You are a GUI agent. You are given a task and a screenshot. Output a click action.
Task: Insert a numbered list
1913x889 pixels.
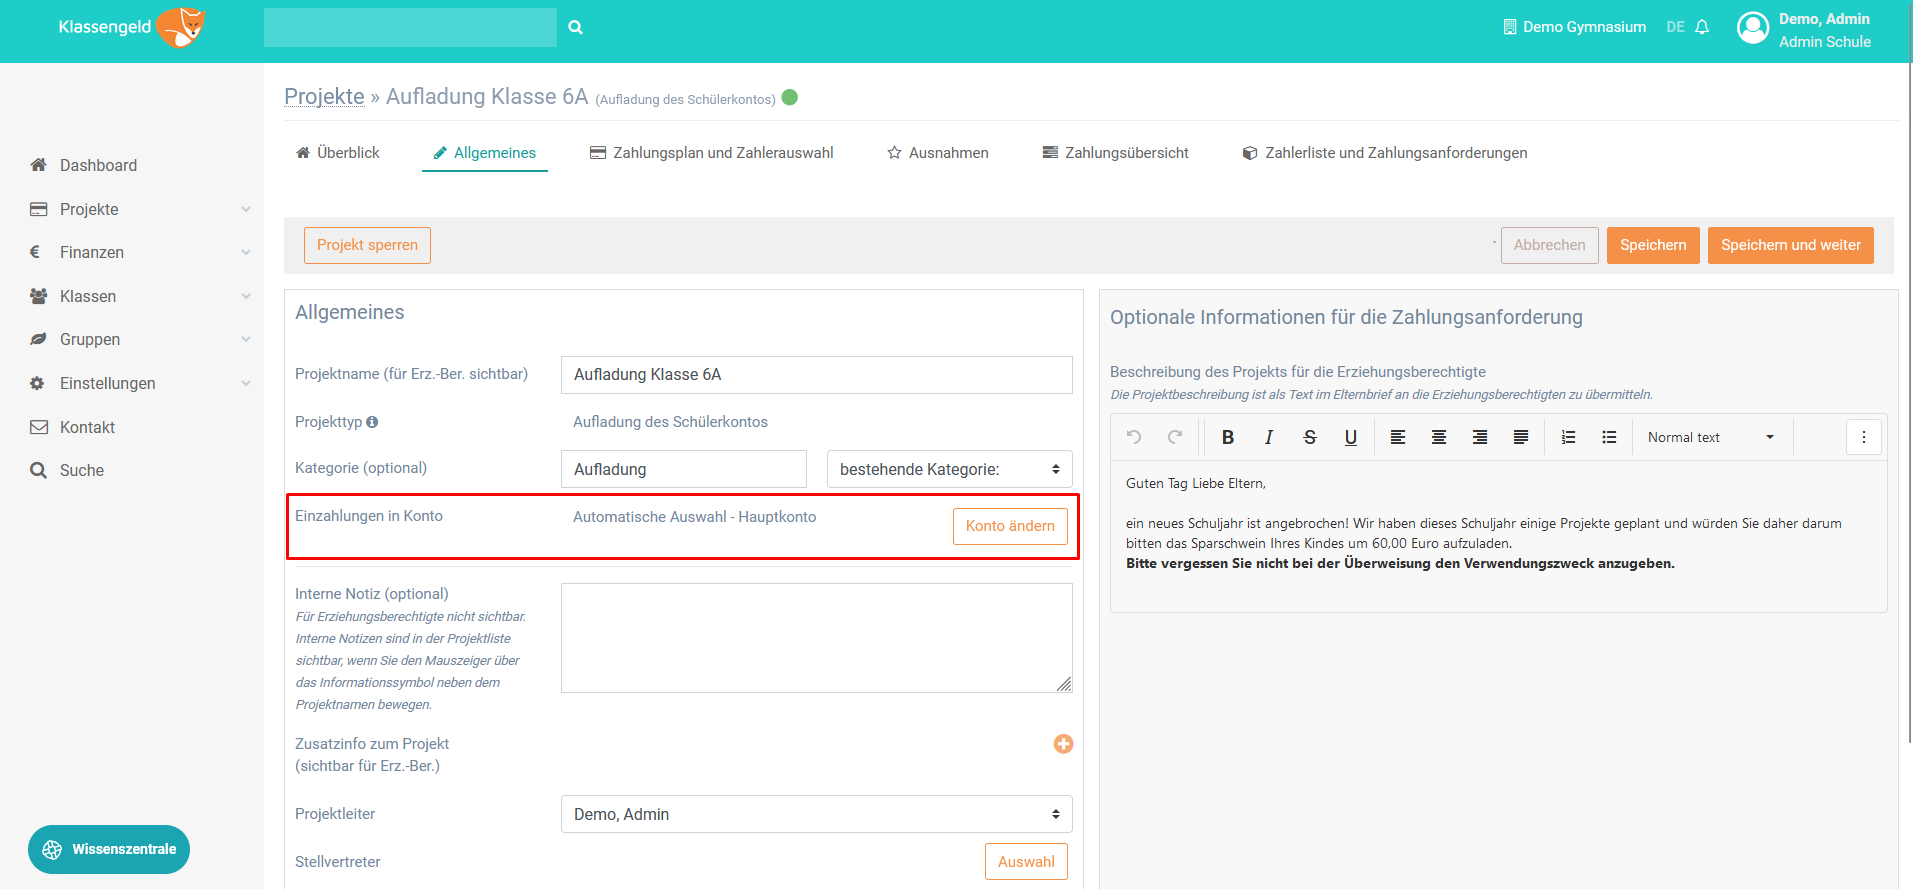coord(1568,437)
